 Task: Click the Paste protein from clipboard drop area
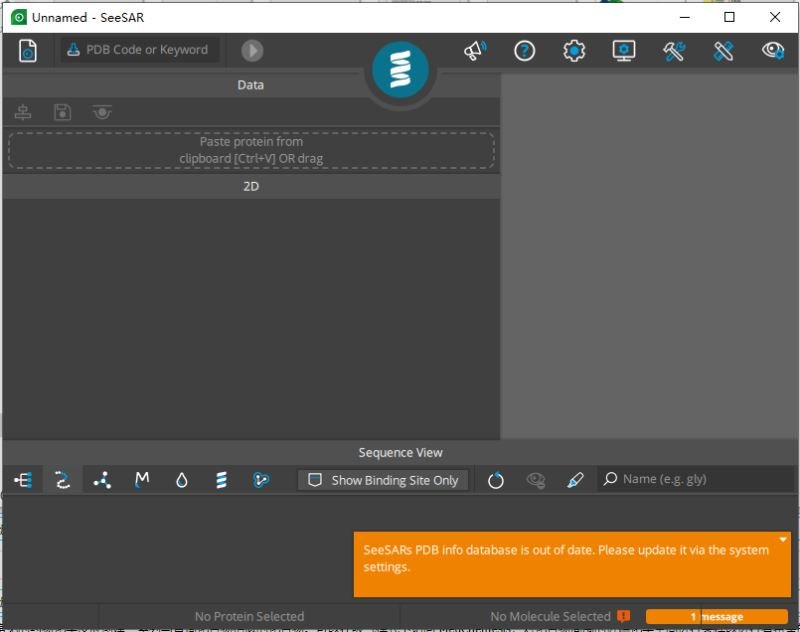251,150
